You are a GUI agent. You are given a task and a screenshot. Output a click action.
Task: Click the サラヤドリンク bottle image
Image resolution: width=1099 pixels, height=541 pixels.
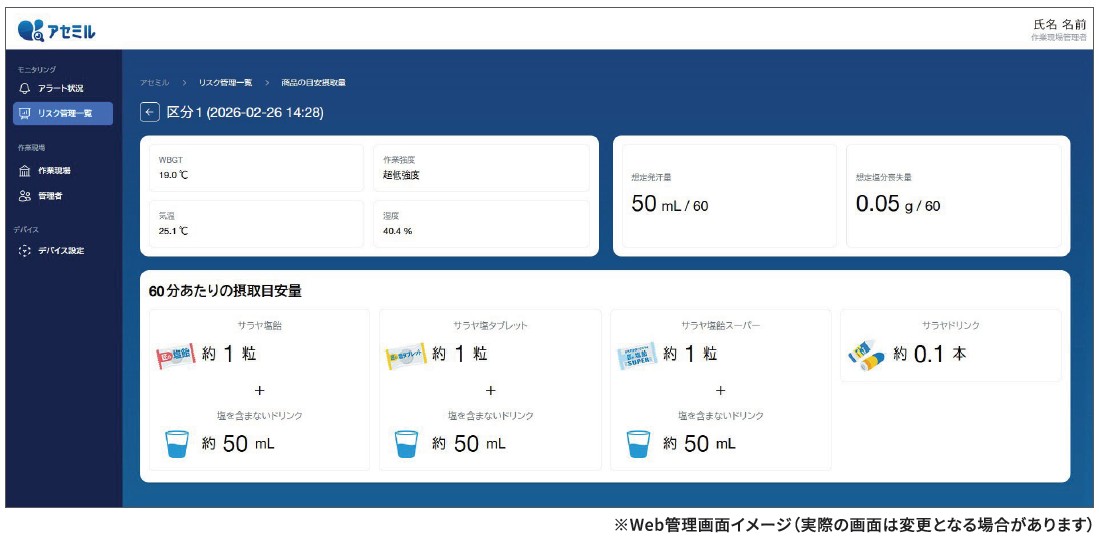pyautogui.click(x=865, y=355)
